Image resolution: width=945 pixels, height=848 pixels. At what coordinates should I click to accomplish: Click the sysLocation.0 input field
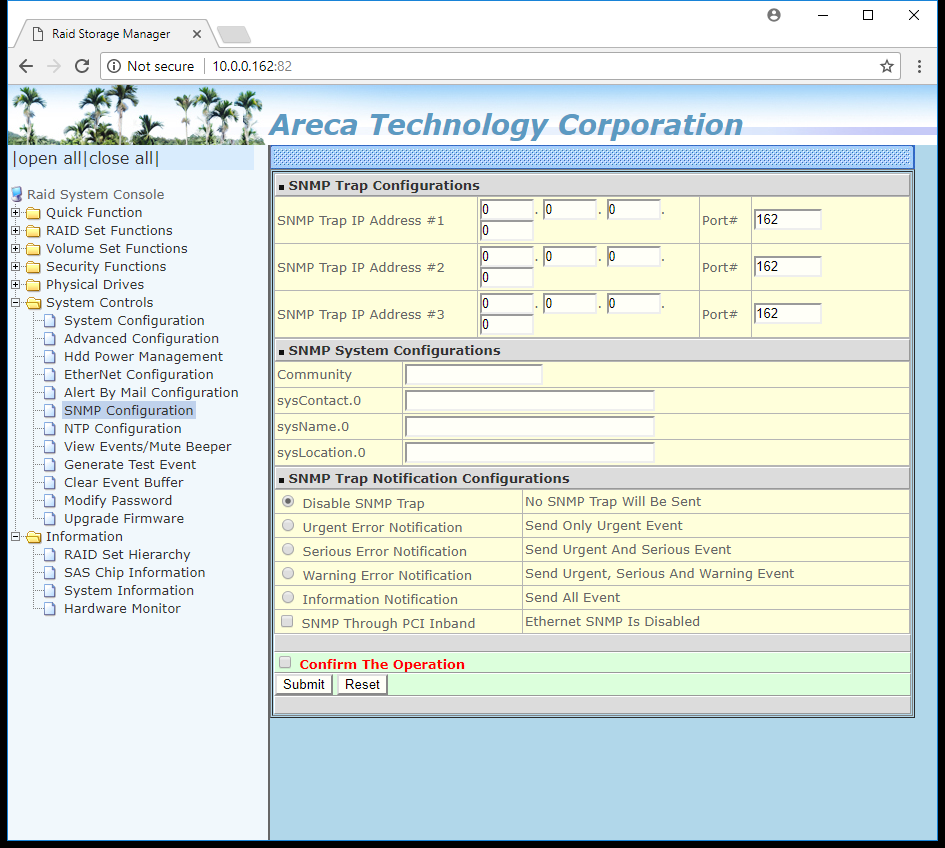(530, 452)
